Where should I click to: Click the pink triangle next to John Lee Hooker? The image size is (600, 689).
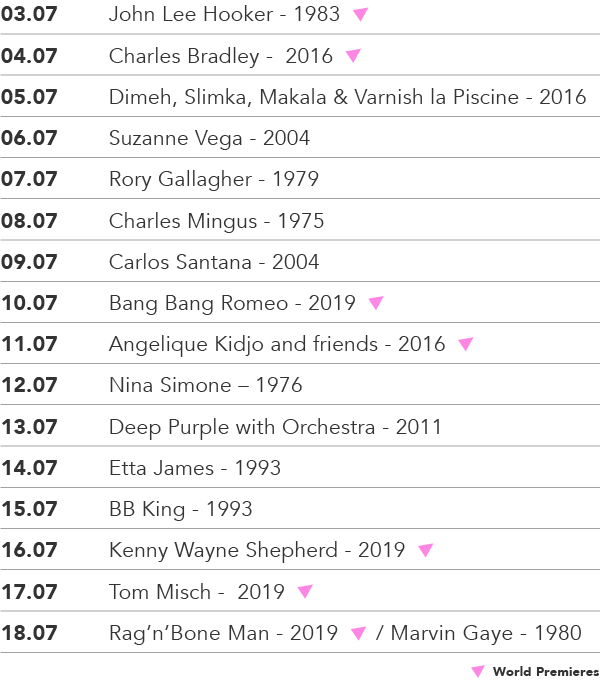(x=360, y=15)
